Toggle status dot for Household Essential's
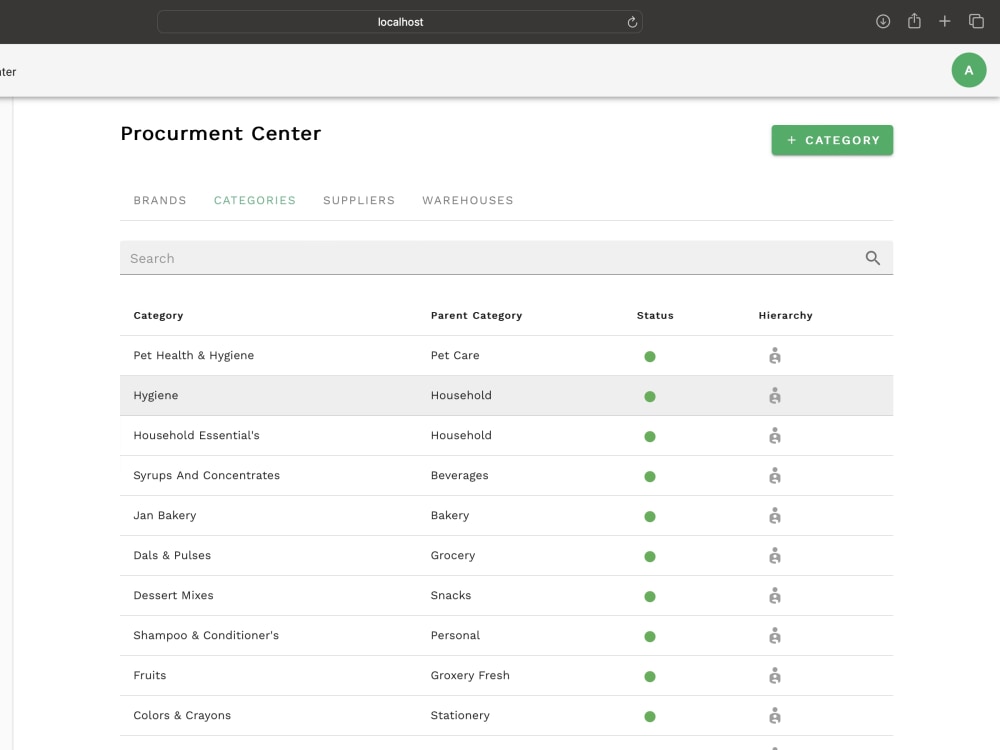This screenshot has height=750, width=1000. [650, 437]
